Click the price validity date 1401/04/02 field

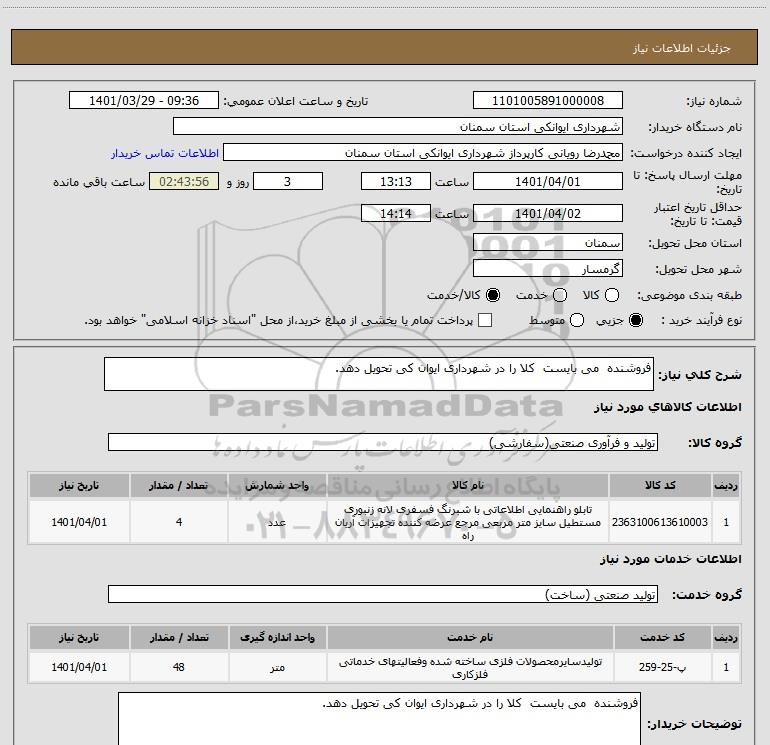pyautogui.click(x=548, y=214)
